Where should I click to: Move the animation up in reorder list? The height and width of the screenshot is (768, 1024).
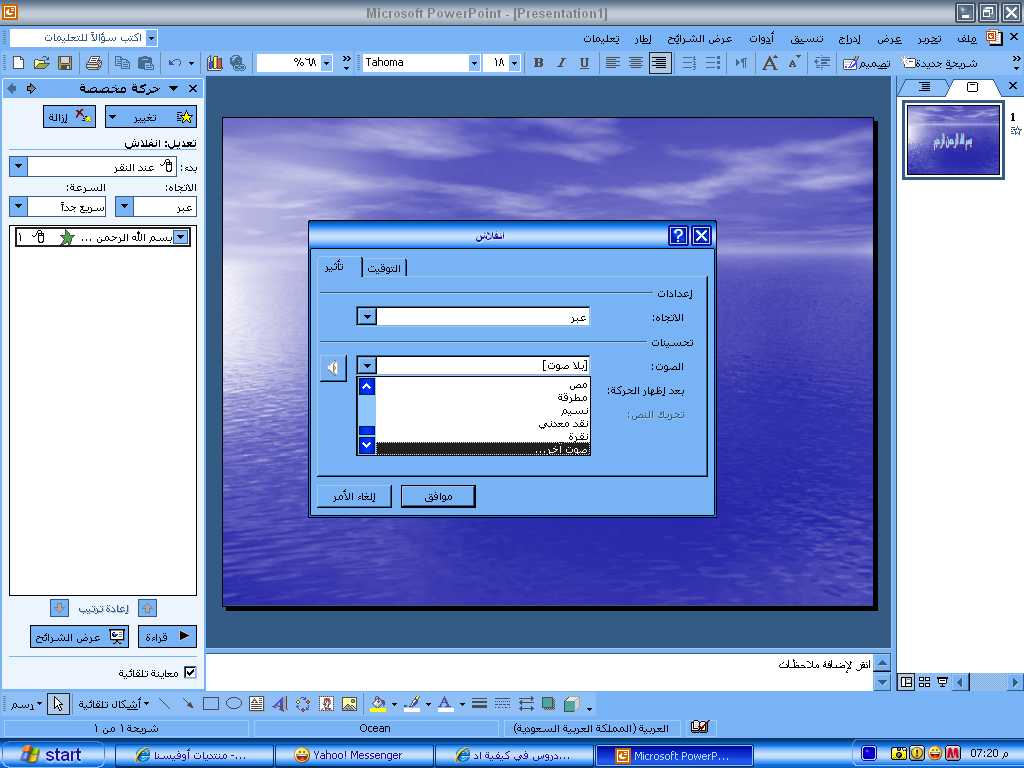tap(148, 608)
